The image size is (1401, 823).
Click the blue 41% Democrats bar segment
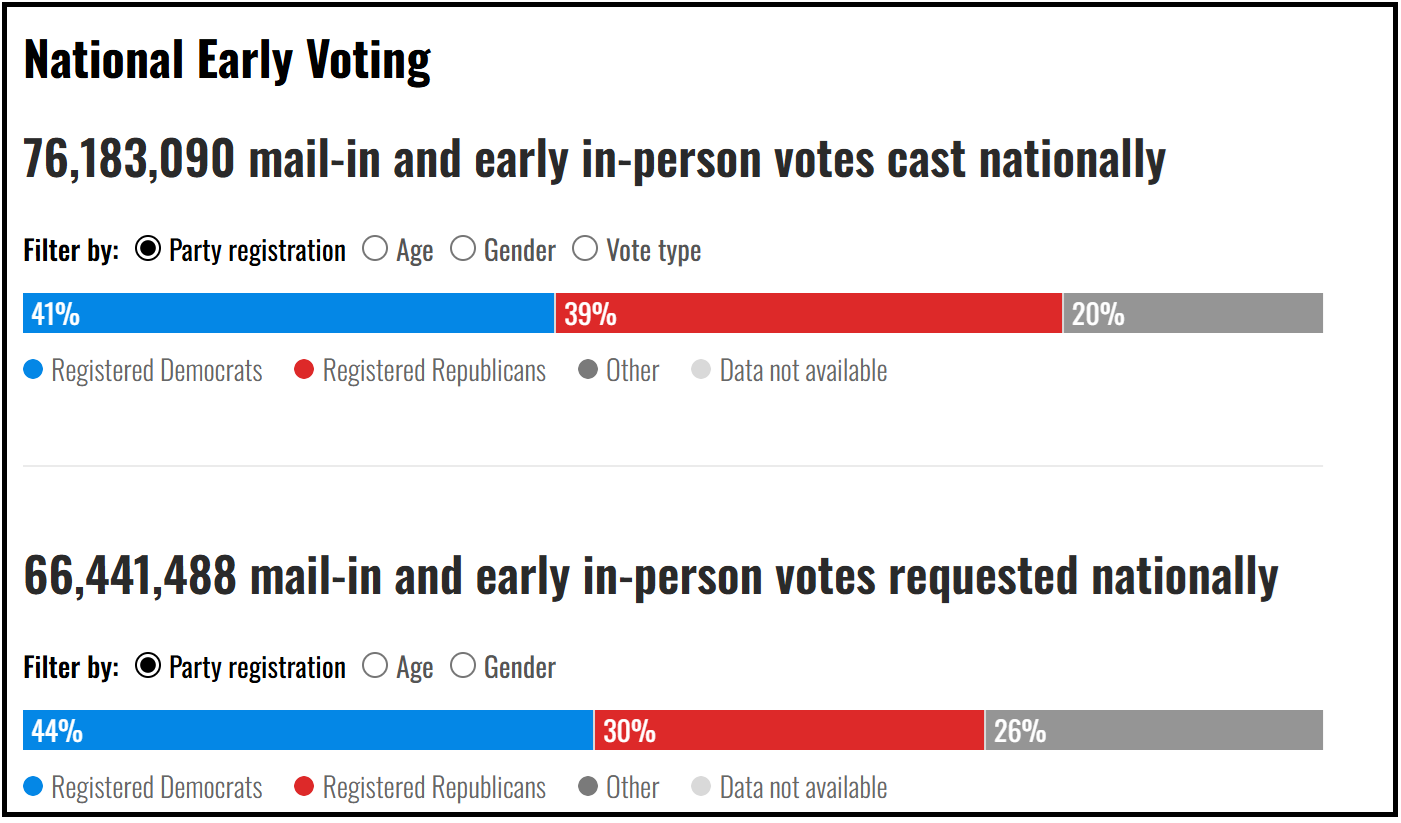click(x=288, y=313)
